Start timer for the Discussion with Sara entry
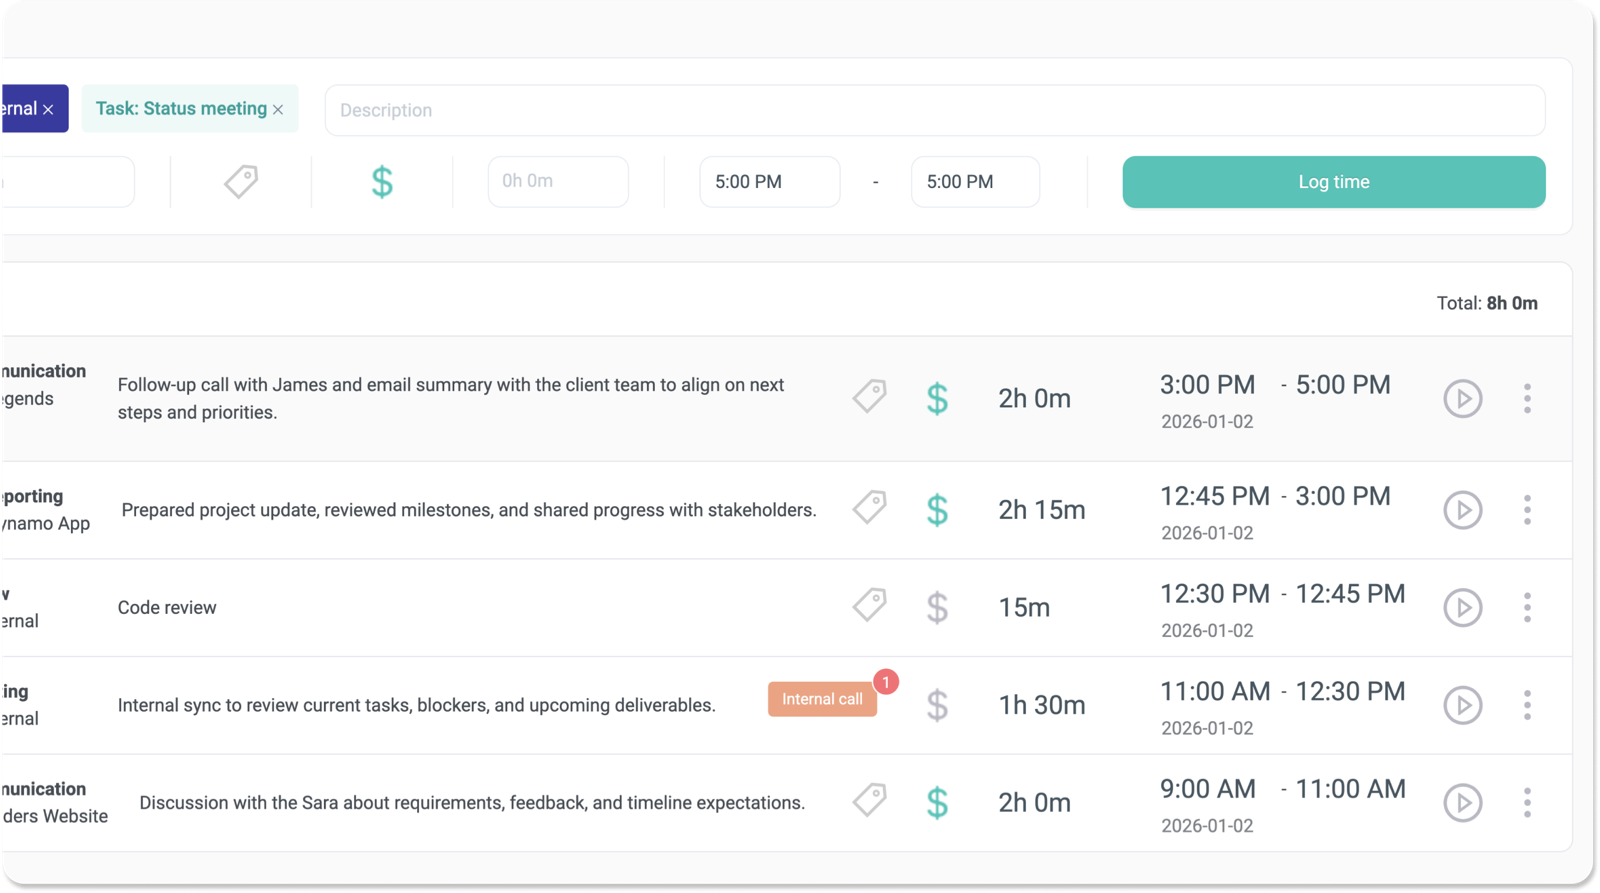 (1462, 803)
